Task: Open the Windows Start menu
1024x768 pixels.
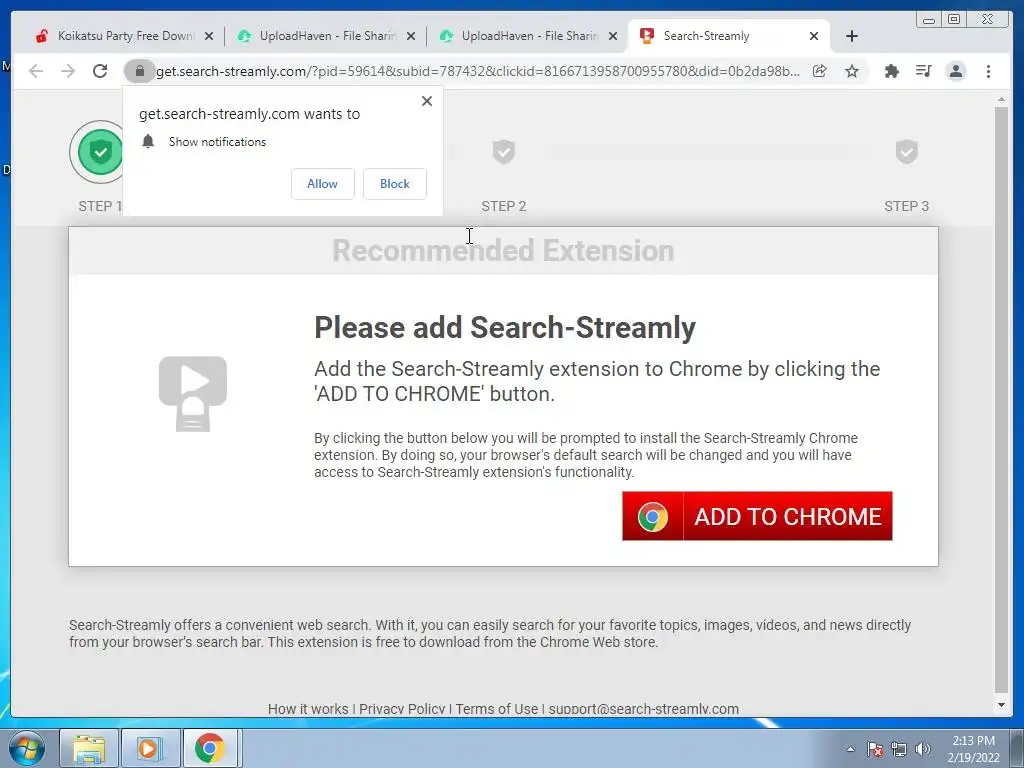Action: pyautogui.click(x=27, y=748)
